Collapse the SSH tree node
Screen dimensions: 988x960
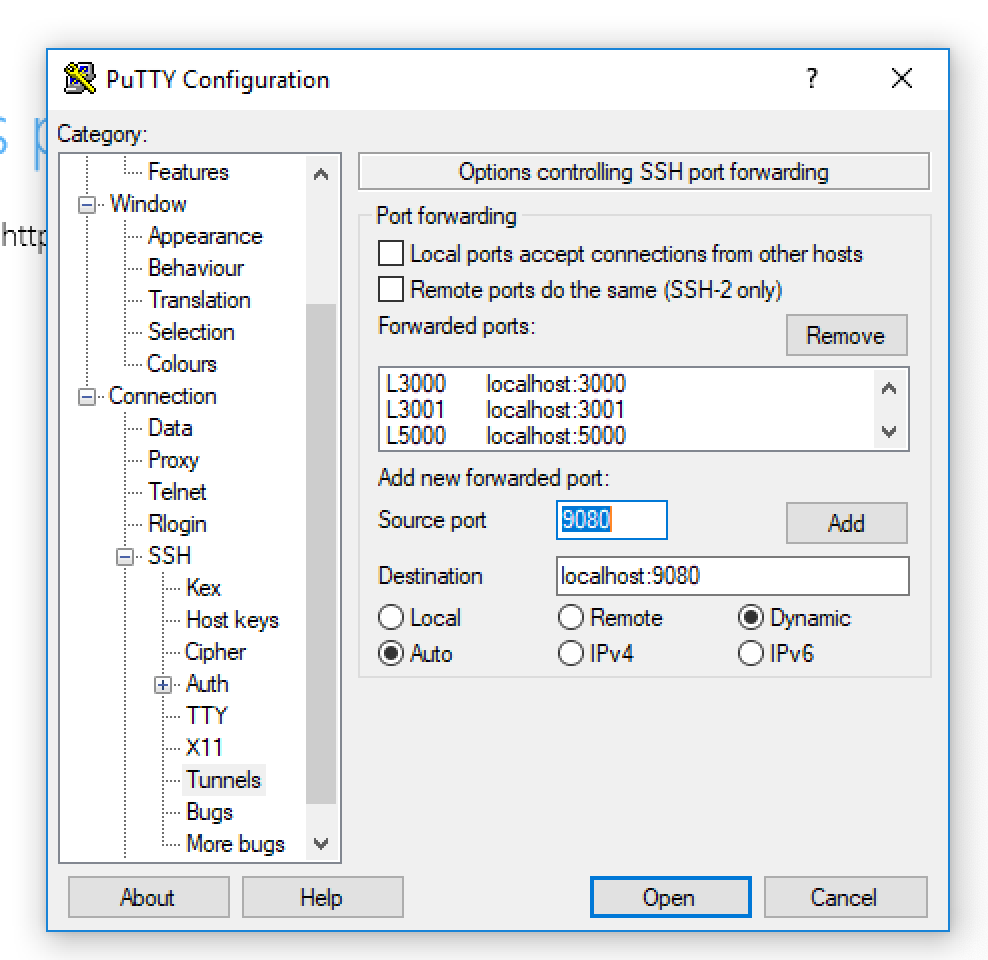tap(125, 557)
